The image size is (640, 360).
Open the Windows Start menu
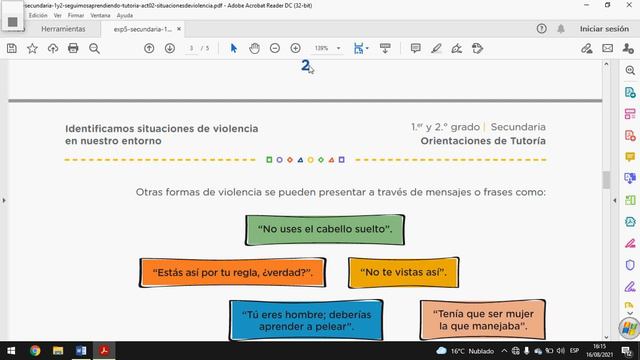point(11,351)
